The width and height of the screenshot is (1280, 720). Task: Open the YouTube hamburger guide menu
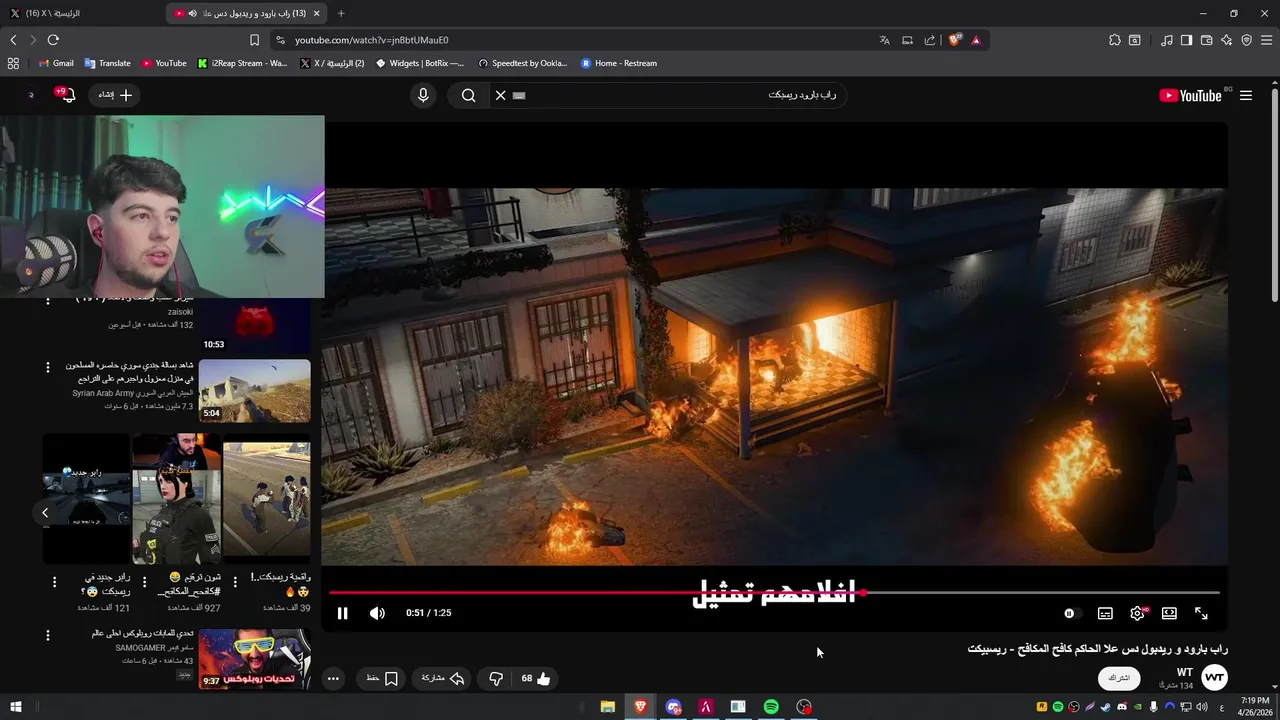coord(1246,95)
